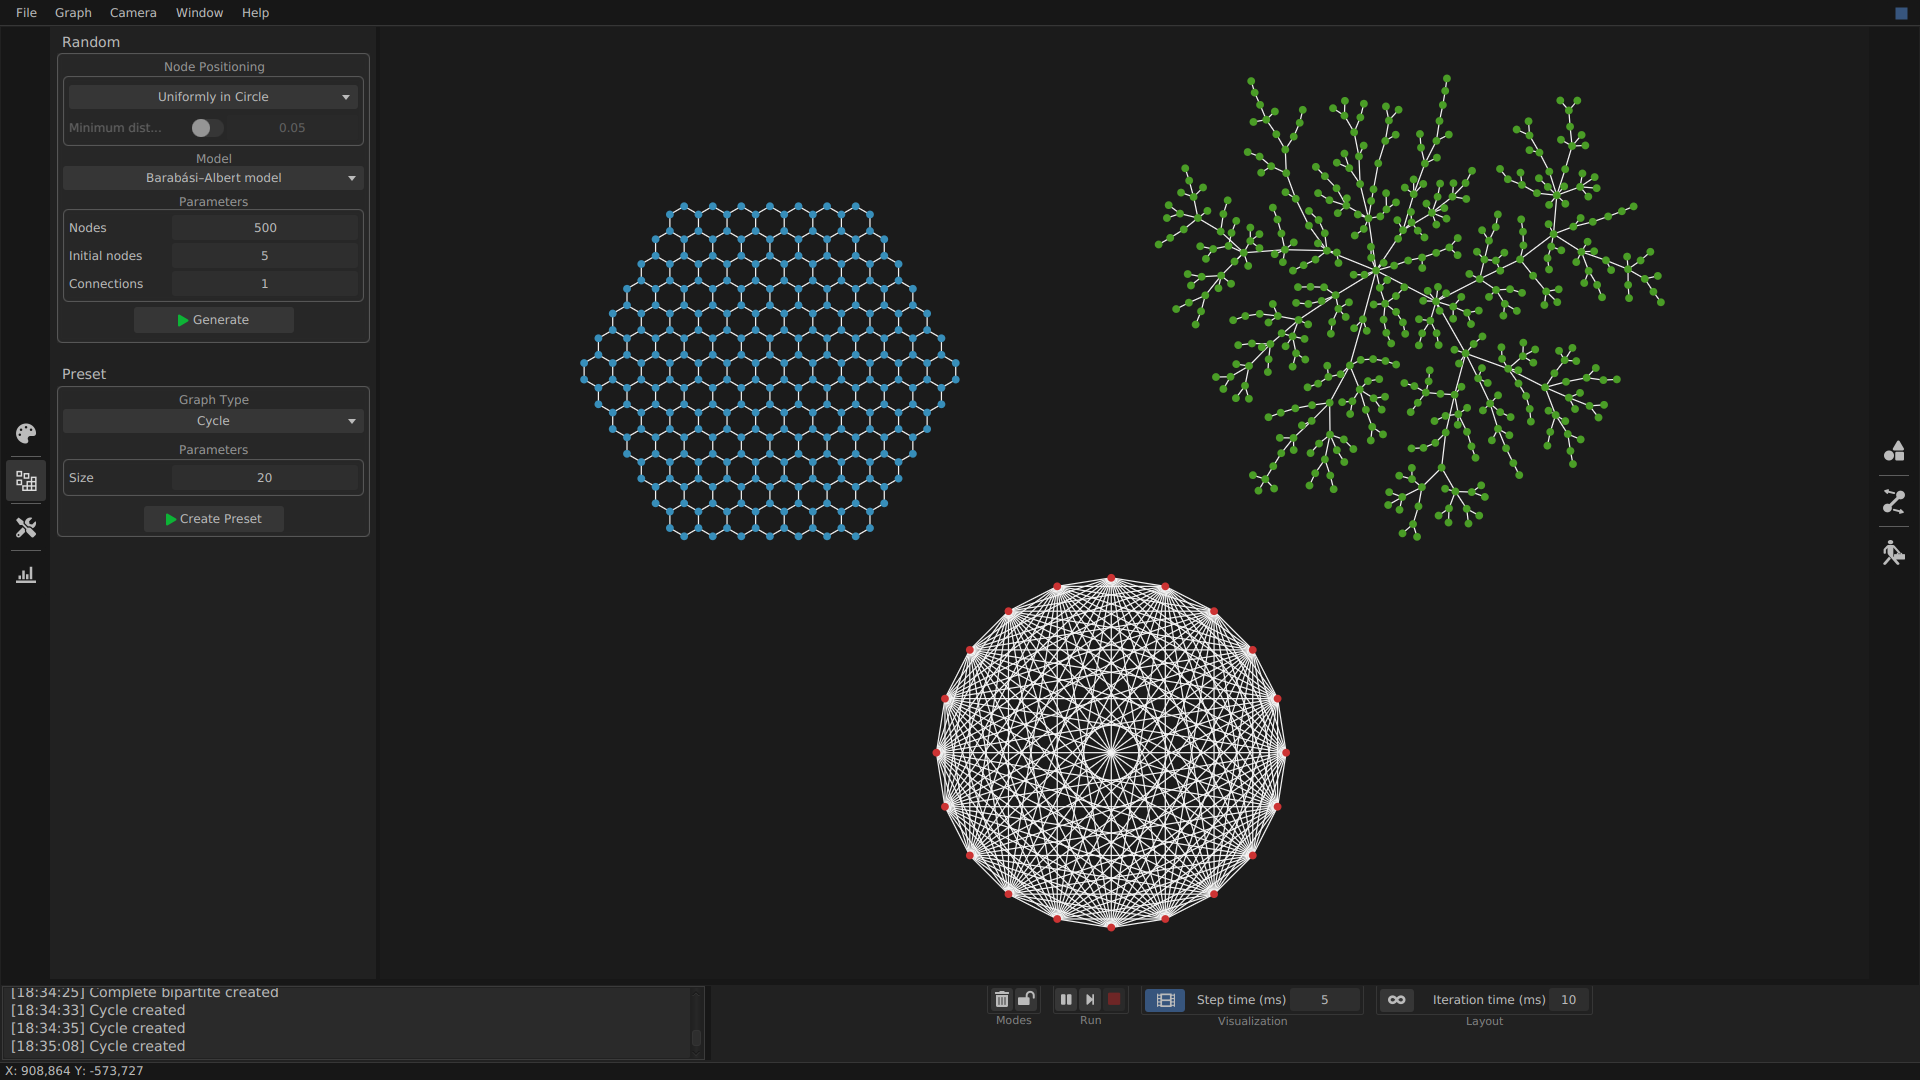Click the Nodes value field showing 500
Viewport: 1920px width, 1080px height.
[x=265, y=228]
